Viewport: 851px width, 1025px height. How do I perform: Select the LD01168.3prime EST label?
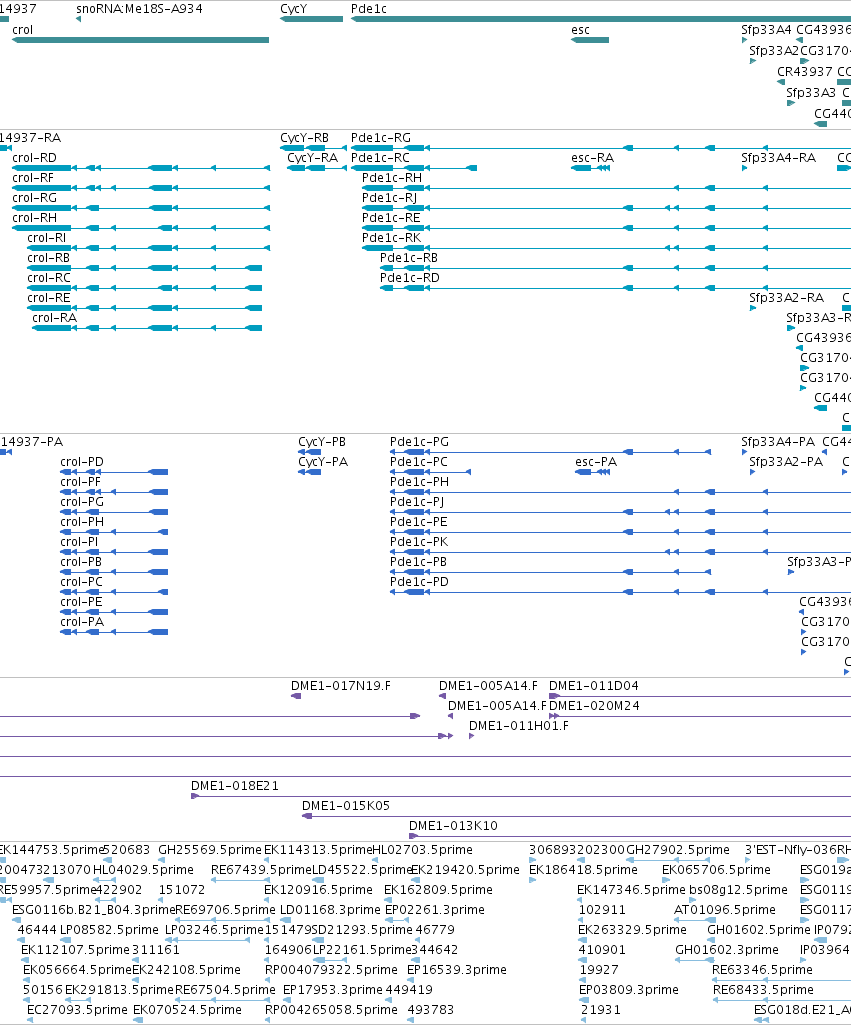tap(330, 910)
